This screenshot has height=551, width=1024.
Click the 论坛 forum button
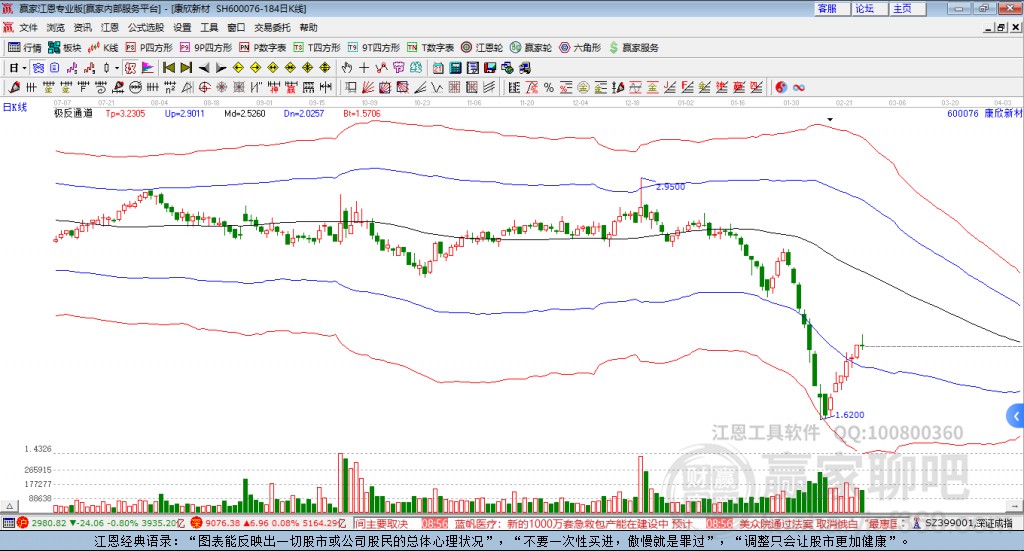869,8
